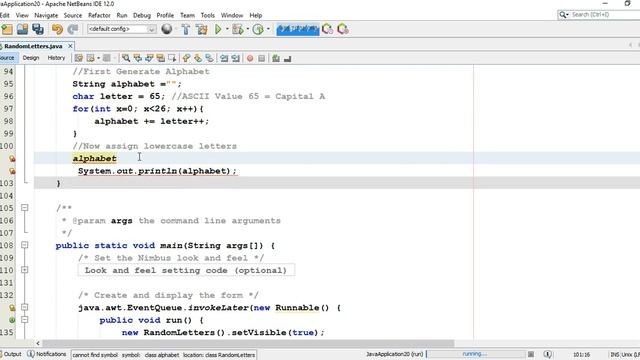Image resolution: width=640 pixels, height=360 pixels.
Task: Switch to the Design view
Action: coord(31,58)
